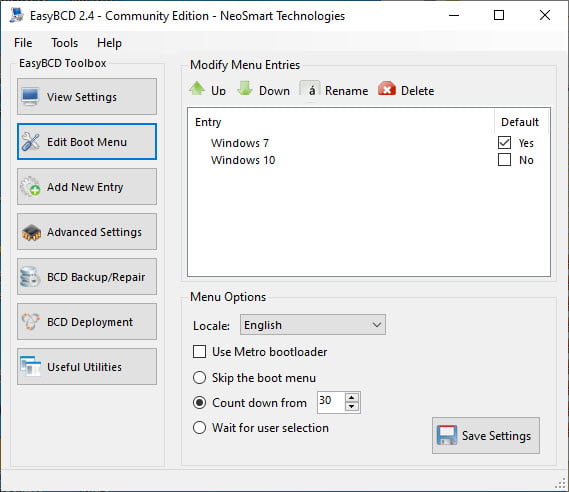569x492 pixels.
Task: Open the Help menu
Action: point(109,43)
